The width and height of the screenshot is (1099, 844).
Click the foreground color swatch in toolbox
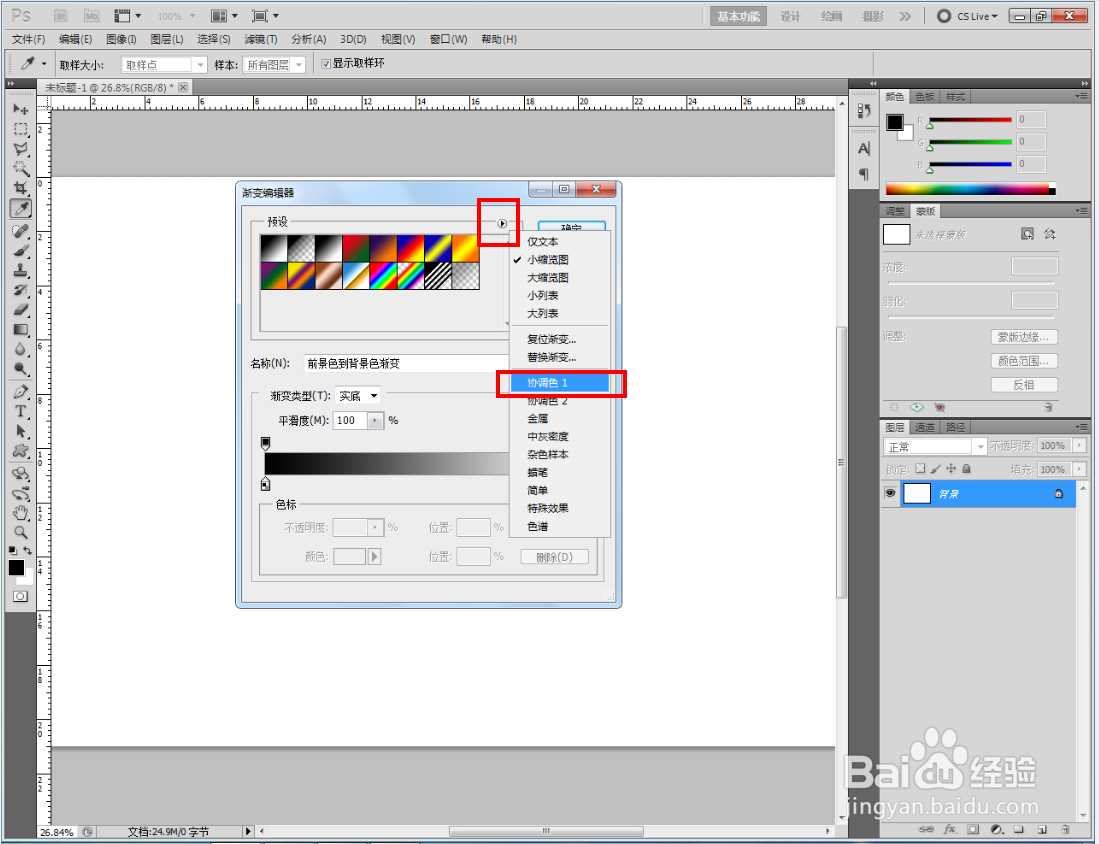click(x=16, y=567)
